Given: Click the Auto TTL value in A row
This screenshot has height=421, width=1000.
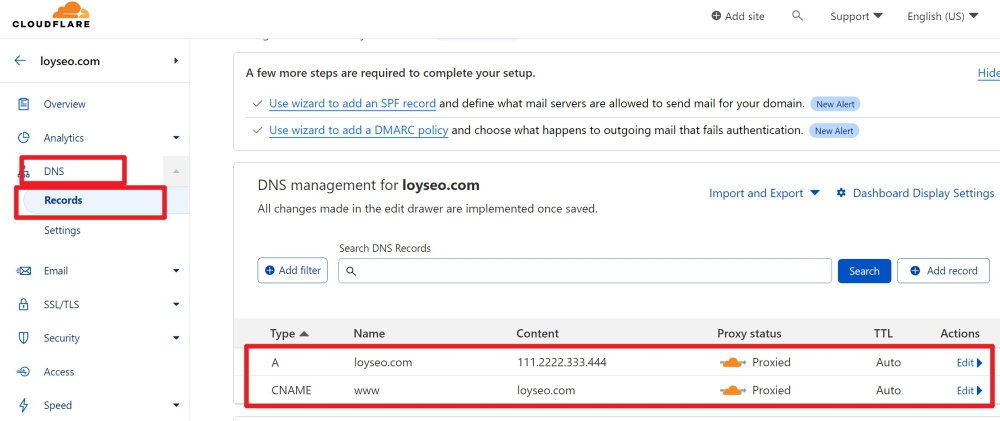Looking at the screenshot, I should pos(888,363).
